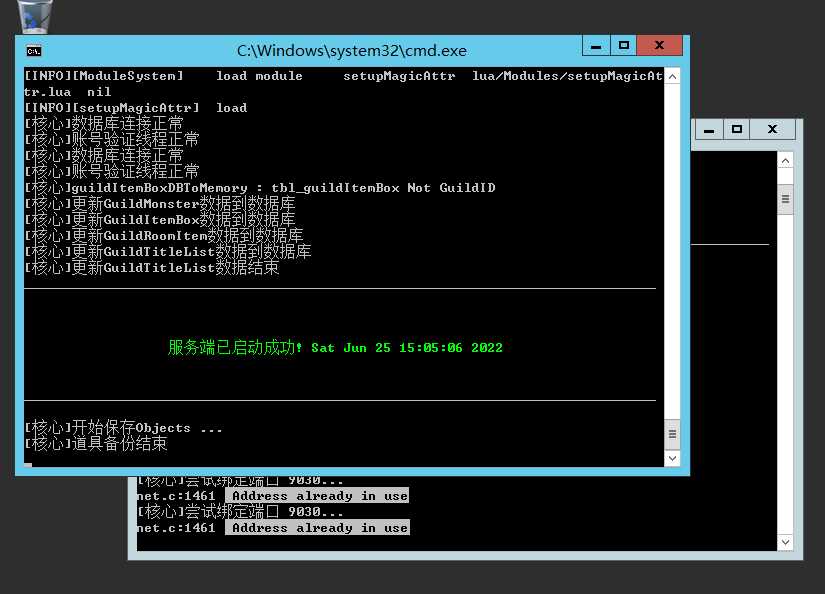
Task: Click the '更新GuildRoomItem数据到数据库' log line
Action: tap(164, 235)
